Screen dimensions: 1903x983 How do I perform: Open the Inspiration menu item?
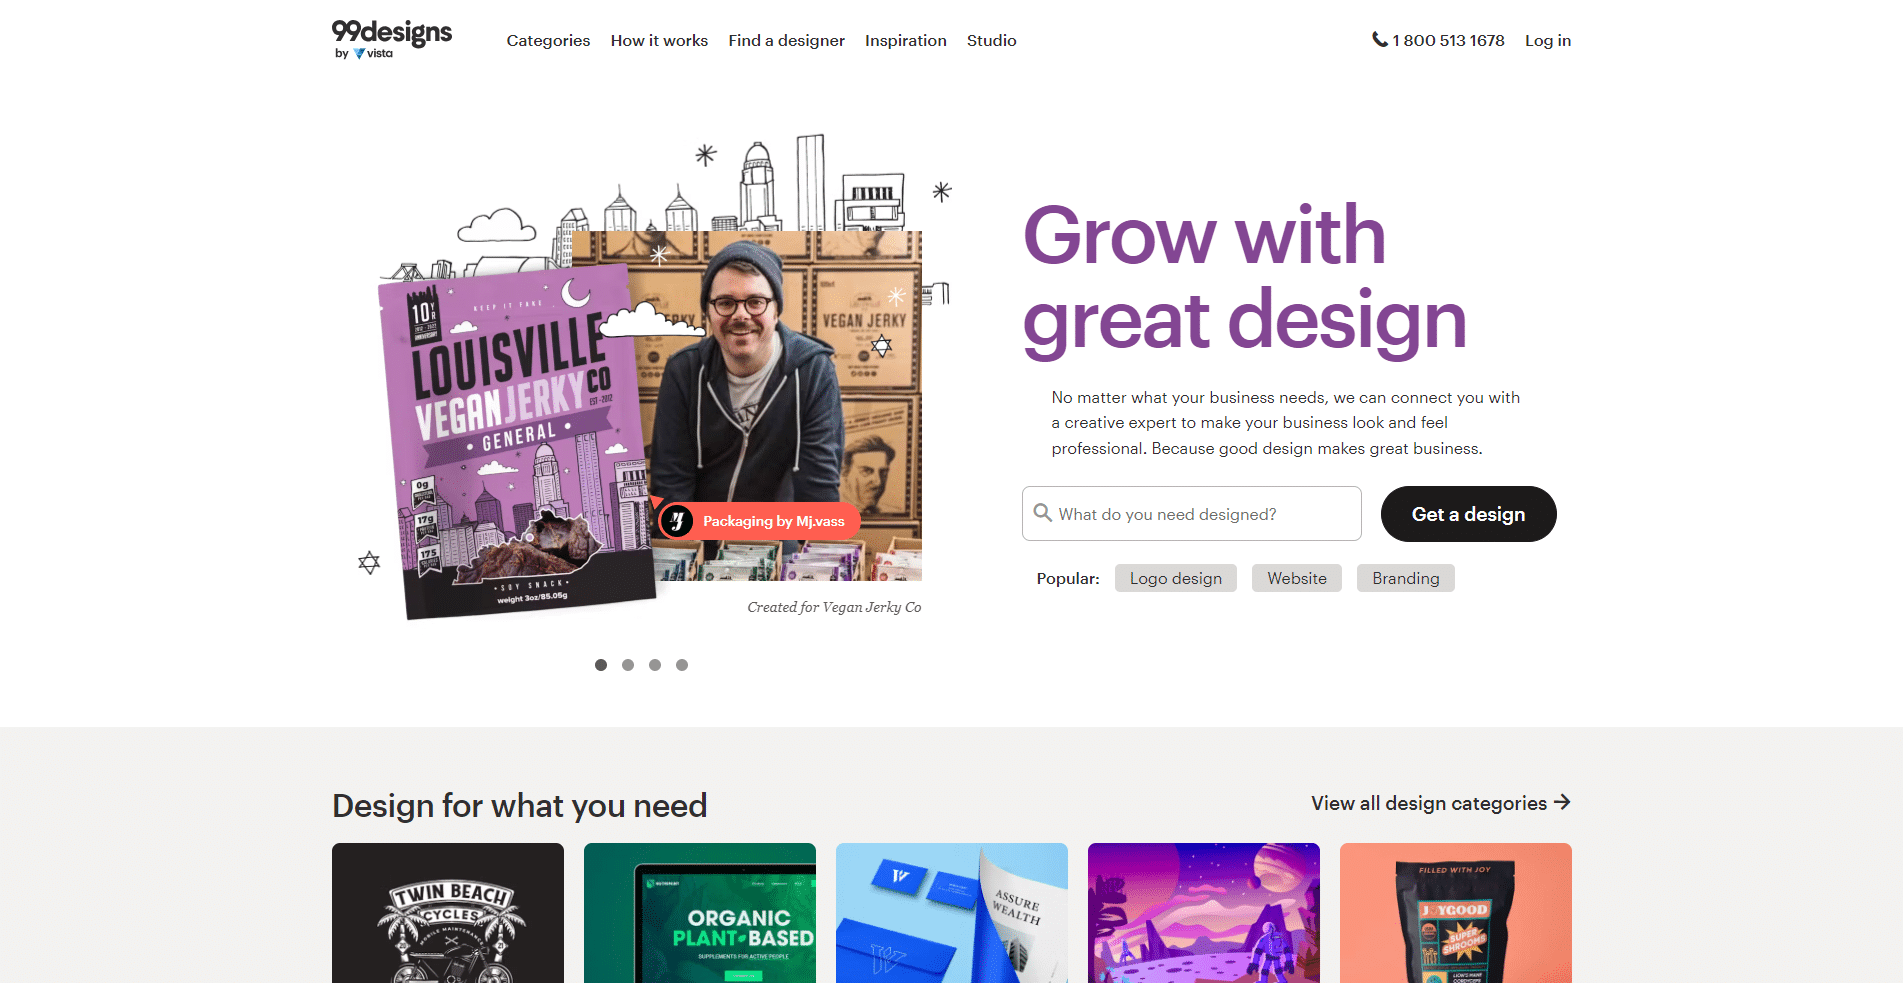point(905,40)
